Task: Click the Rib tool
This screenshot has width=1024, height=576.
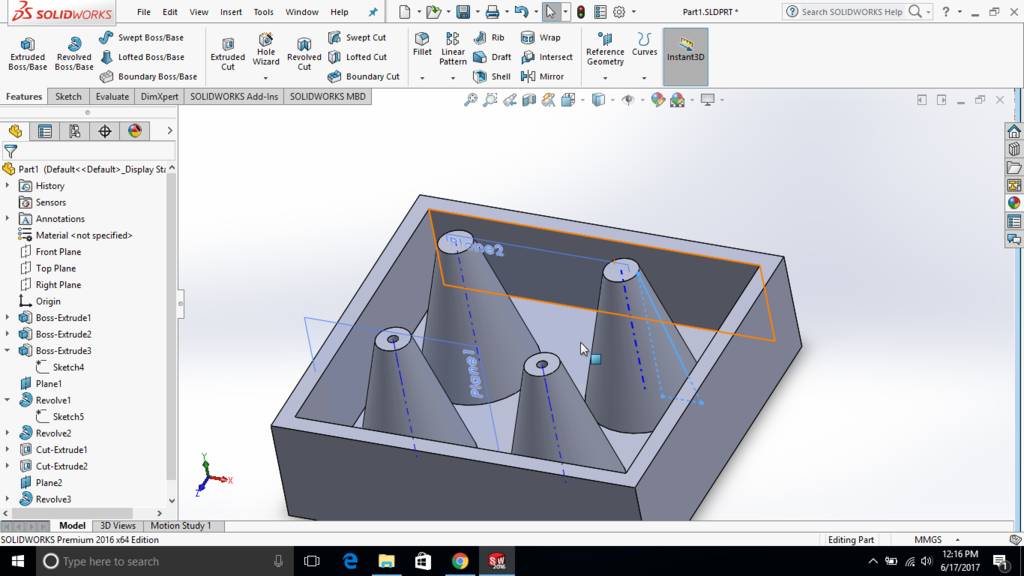Action: pos(489,38)
